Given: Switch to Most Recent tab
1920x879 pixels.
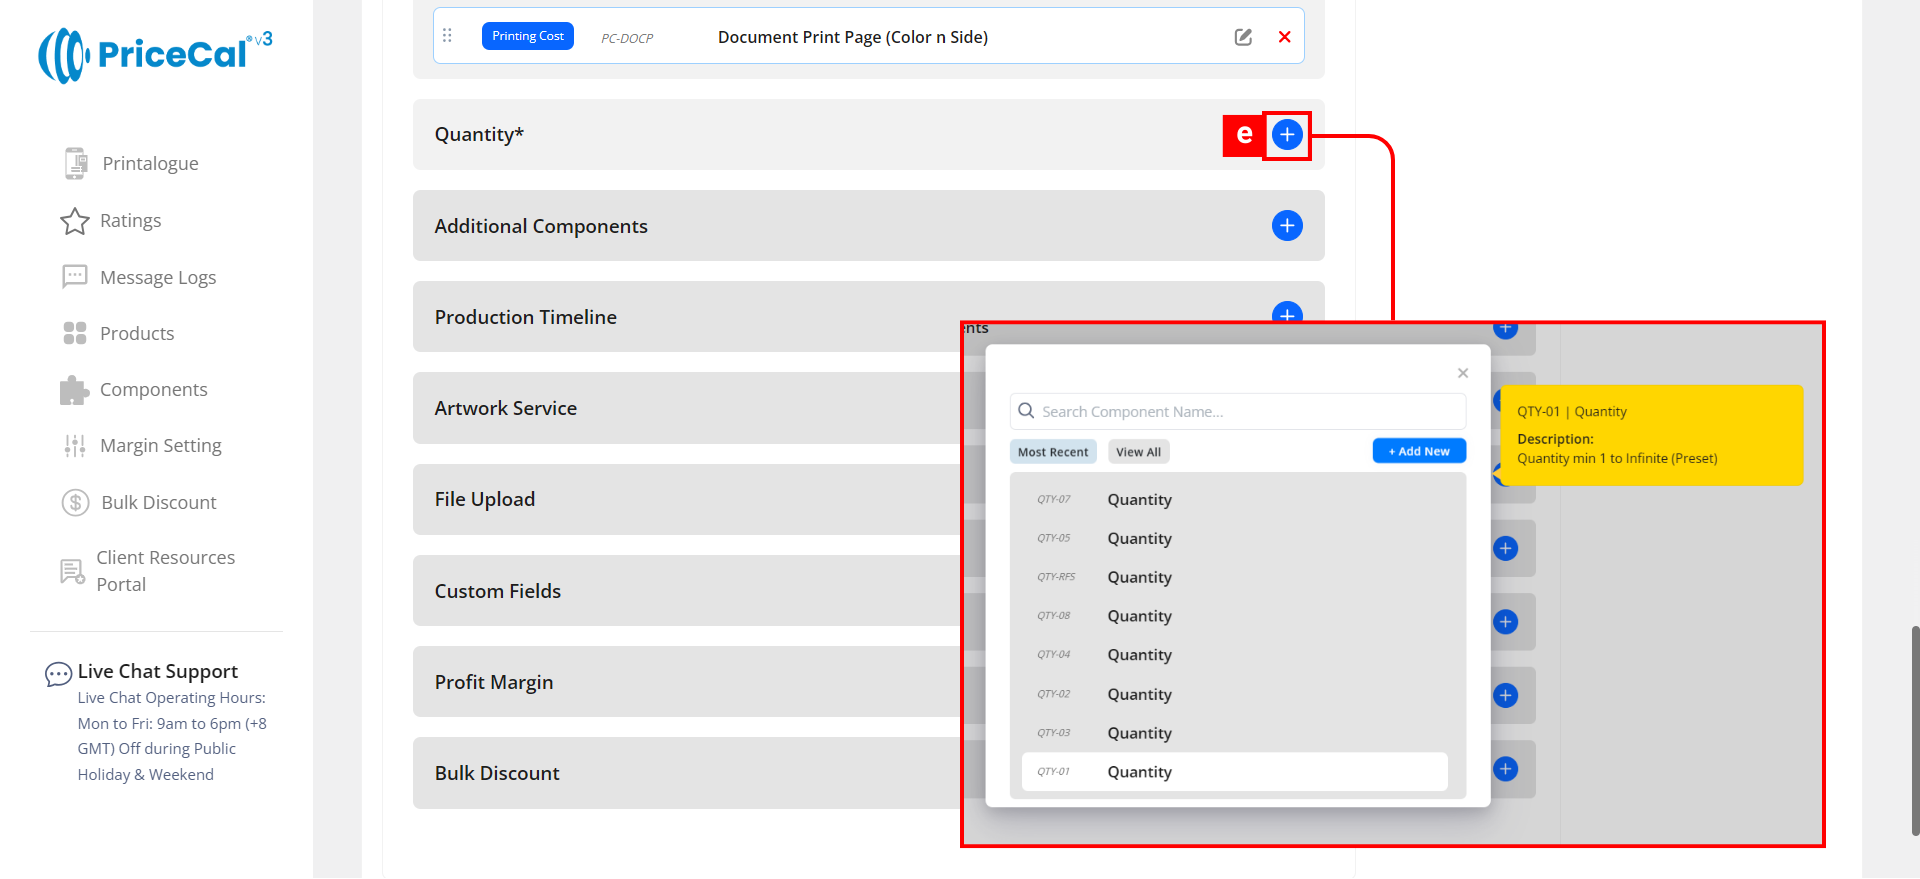Looking at the screenshot, I should coord(1053,452).
